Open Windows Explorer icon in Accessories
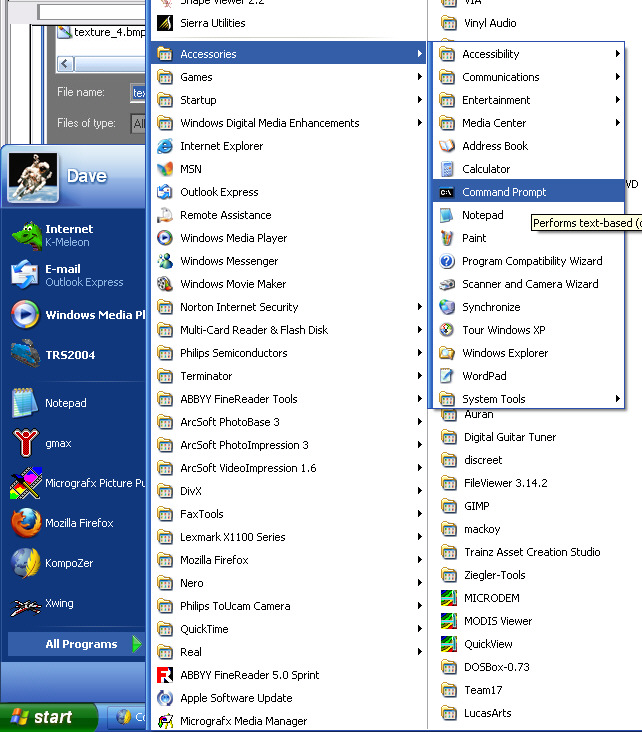Viewport: 642px width, 732px height. [x=447, y=353]
